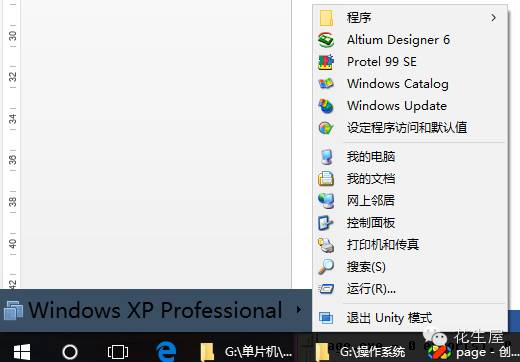Open 网上邻居 text entry
520x362 pixels.
pyautogui.click(x=371, y=201)
